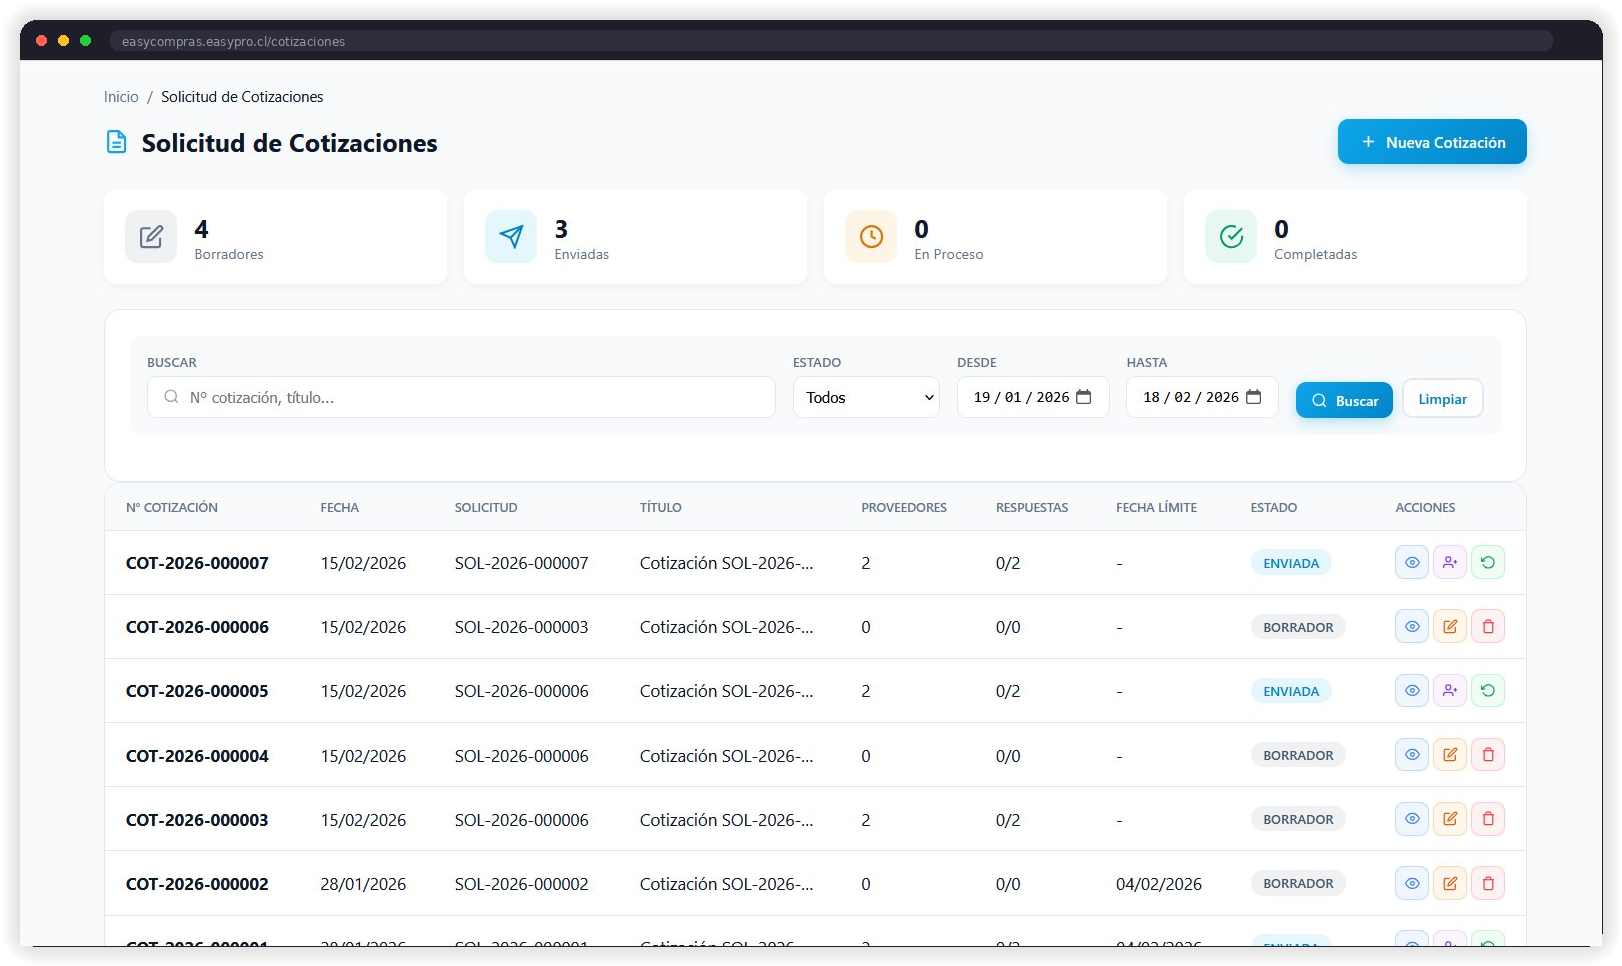Viewport: 1622px width, 966px height.
Task: Click the pencil icon on Borradores card
Action: (151, 237)
